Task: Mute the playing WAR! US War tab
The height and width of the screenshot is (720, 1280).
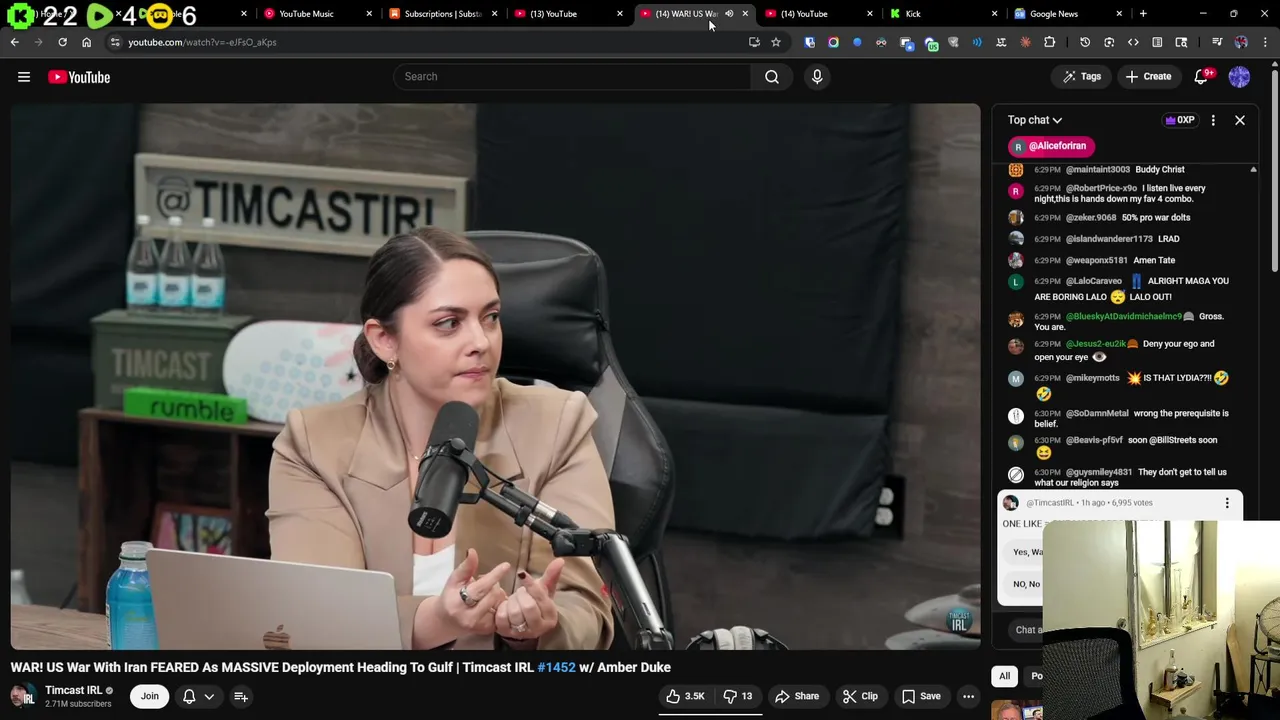Action: [729, 14]
